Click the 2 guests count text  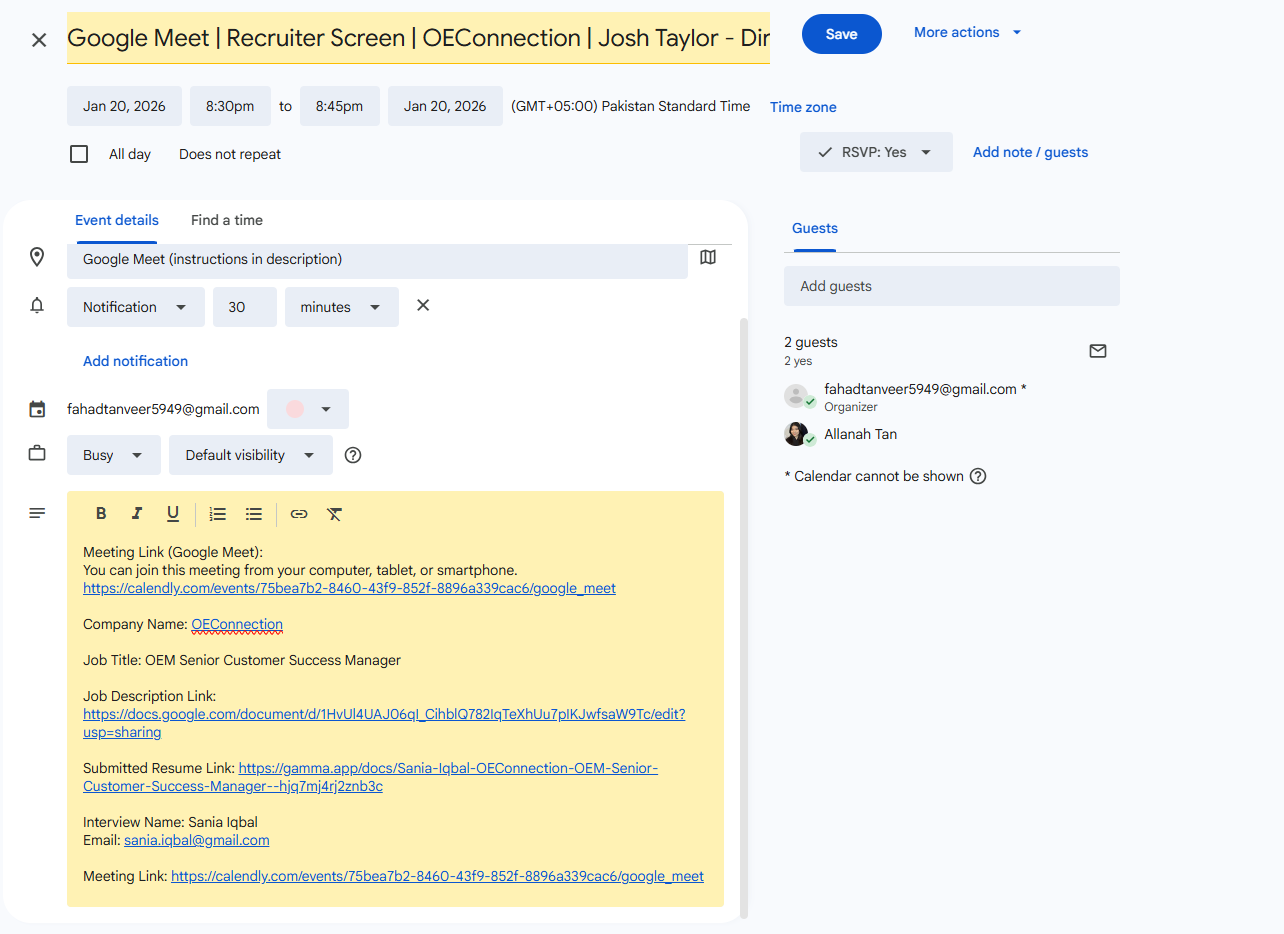(811, 342)
